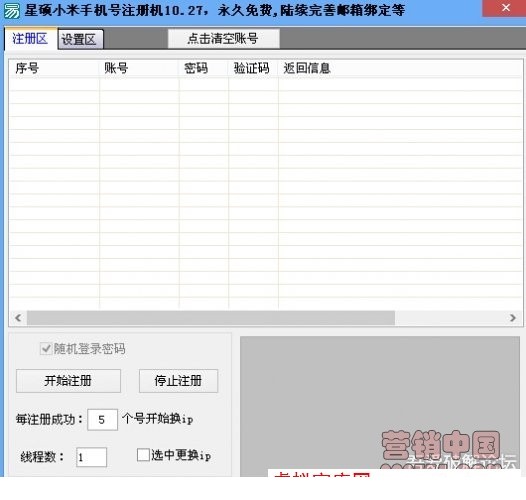
Task: Switch to the 注册区 tab
Action: click(x=30, y=39)
